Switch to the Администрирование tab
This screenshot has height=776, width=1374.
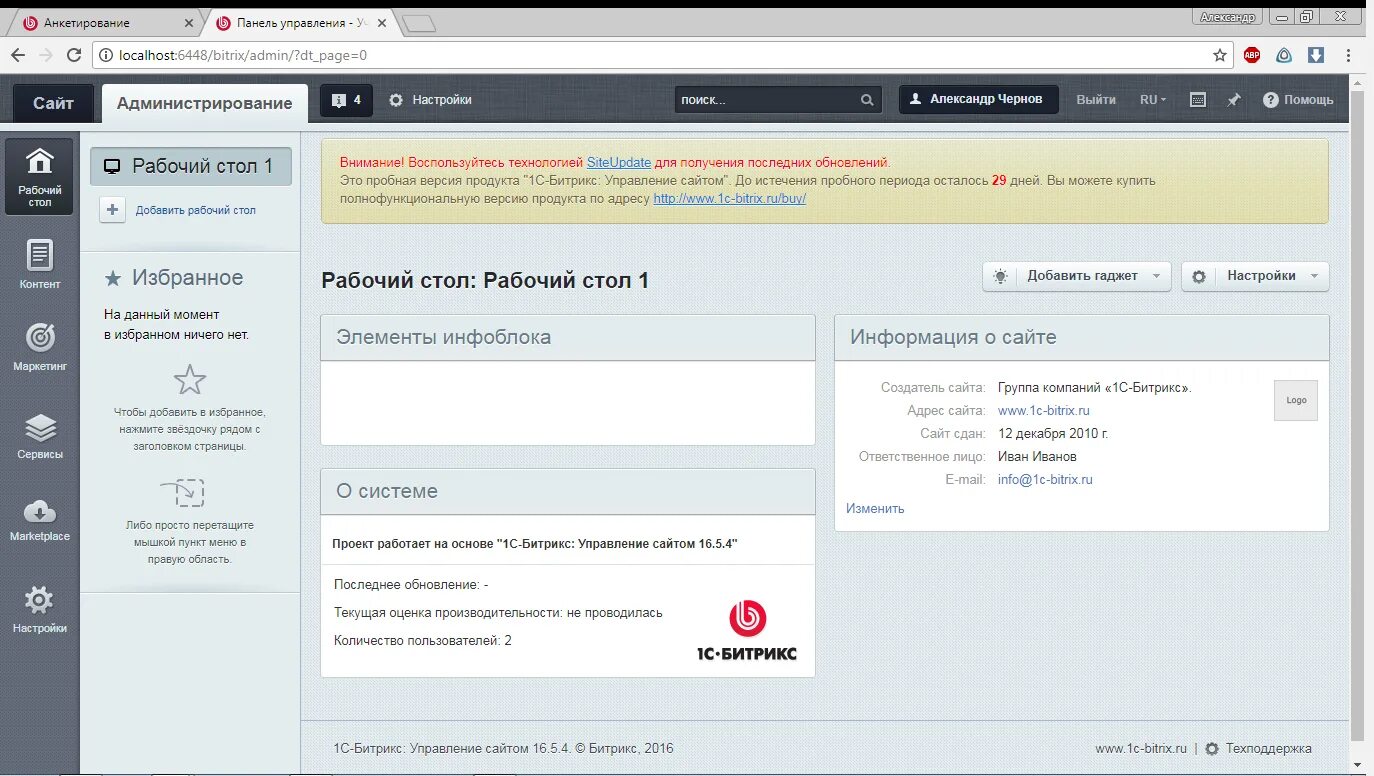(x=205, y=103)
